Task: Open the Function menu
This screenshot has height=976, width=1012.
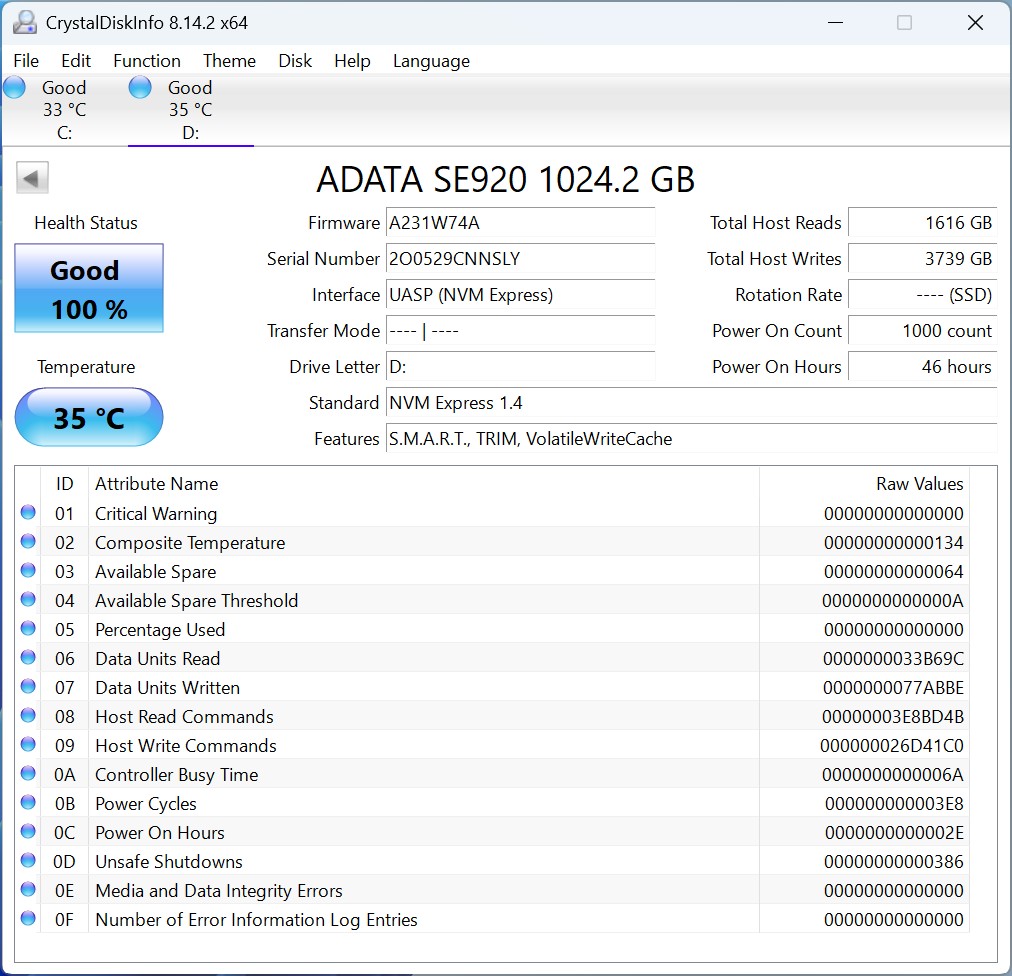Action: [x=147, y=61]
